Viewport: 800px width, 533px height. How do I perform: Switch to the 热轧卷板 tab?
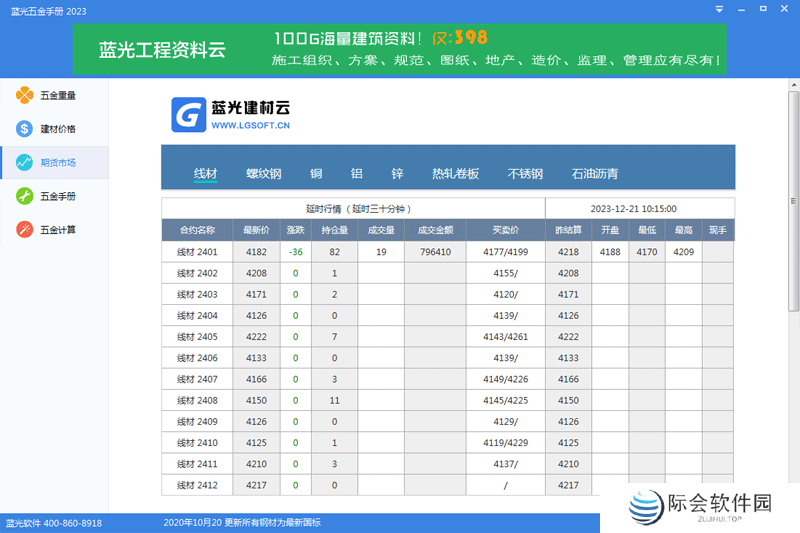(x=456, y=174)
